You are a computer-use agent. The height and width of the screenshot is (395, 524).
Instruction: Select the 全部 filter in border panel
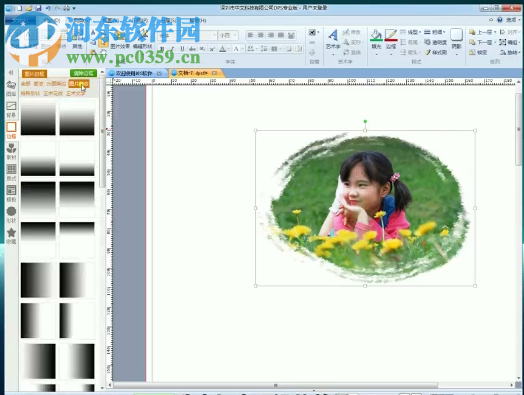click(x=26, y=84)
